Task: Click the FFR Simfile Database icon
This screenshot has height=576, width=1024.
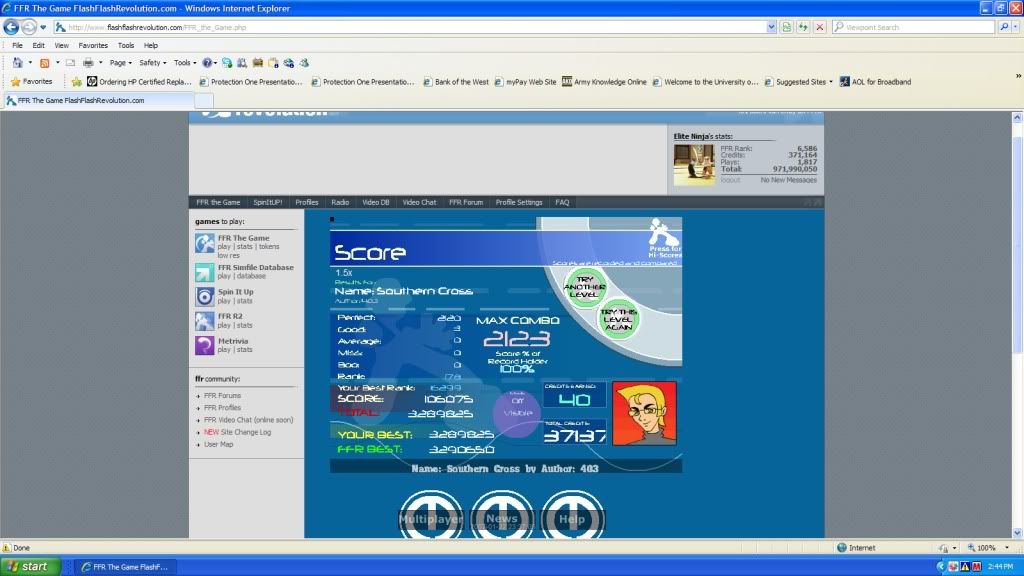Action: tap(204, 272)
